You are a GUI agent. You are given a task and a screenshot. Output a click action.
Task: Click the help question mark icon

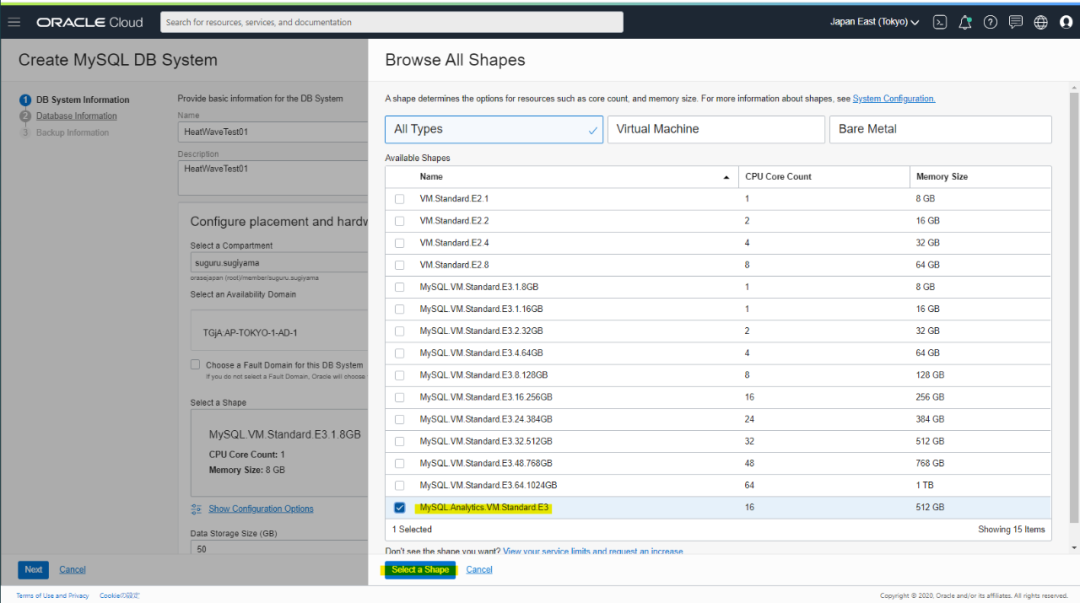tap(990, 22)
